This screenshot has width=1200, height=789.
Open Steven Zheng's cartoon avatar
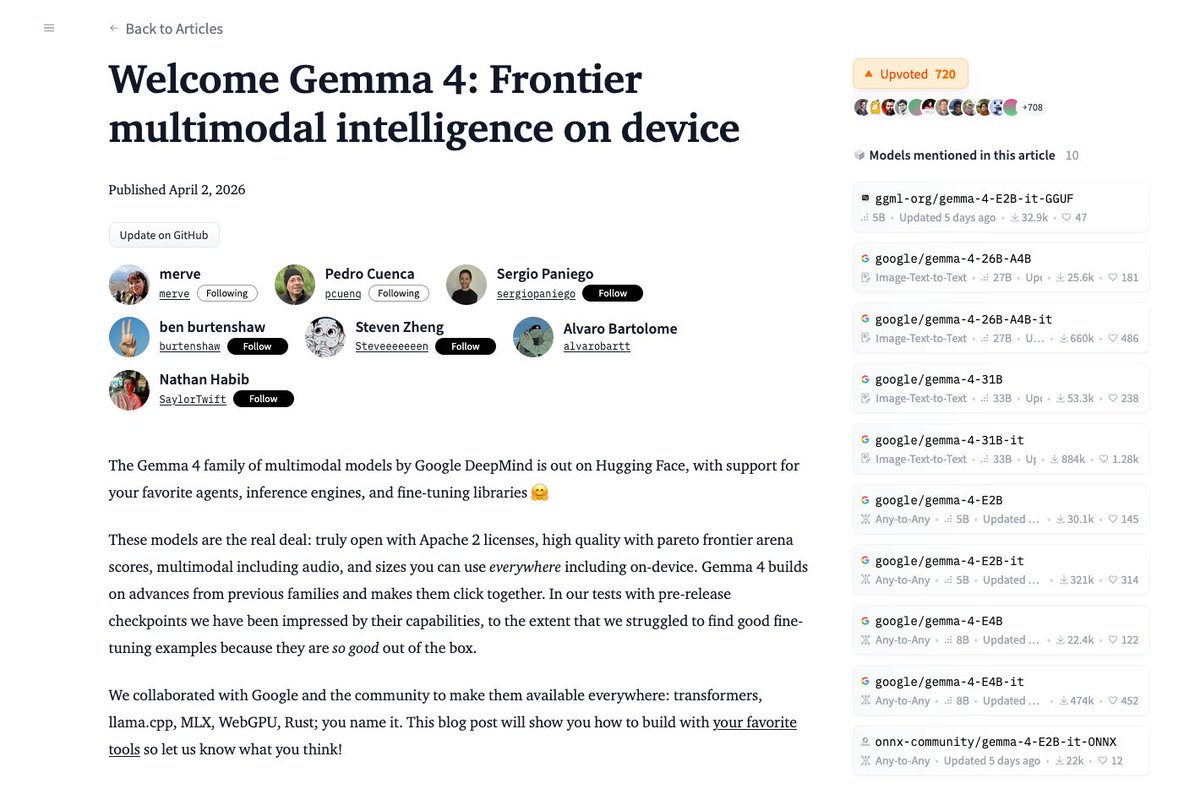325,338
